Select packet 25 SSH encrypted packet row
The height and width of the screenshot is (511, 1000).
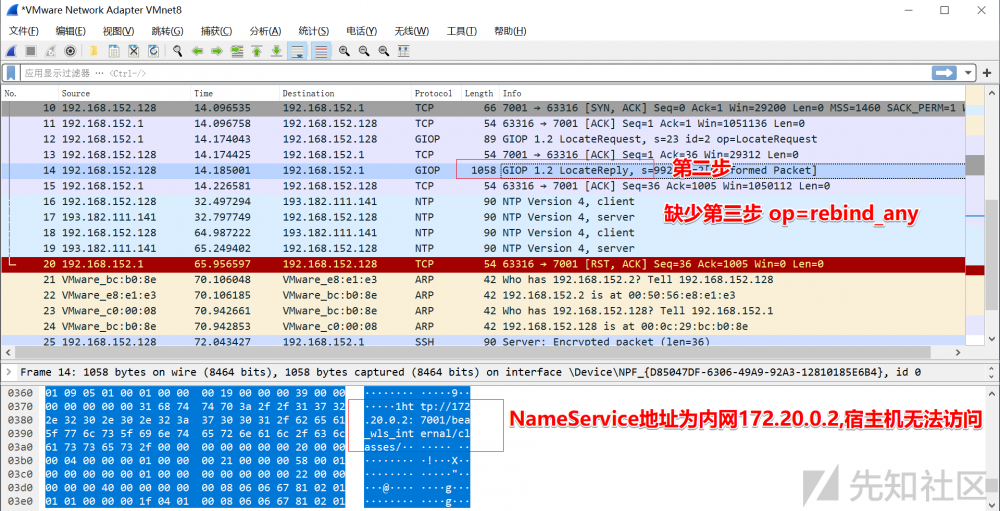[483, 342]
